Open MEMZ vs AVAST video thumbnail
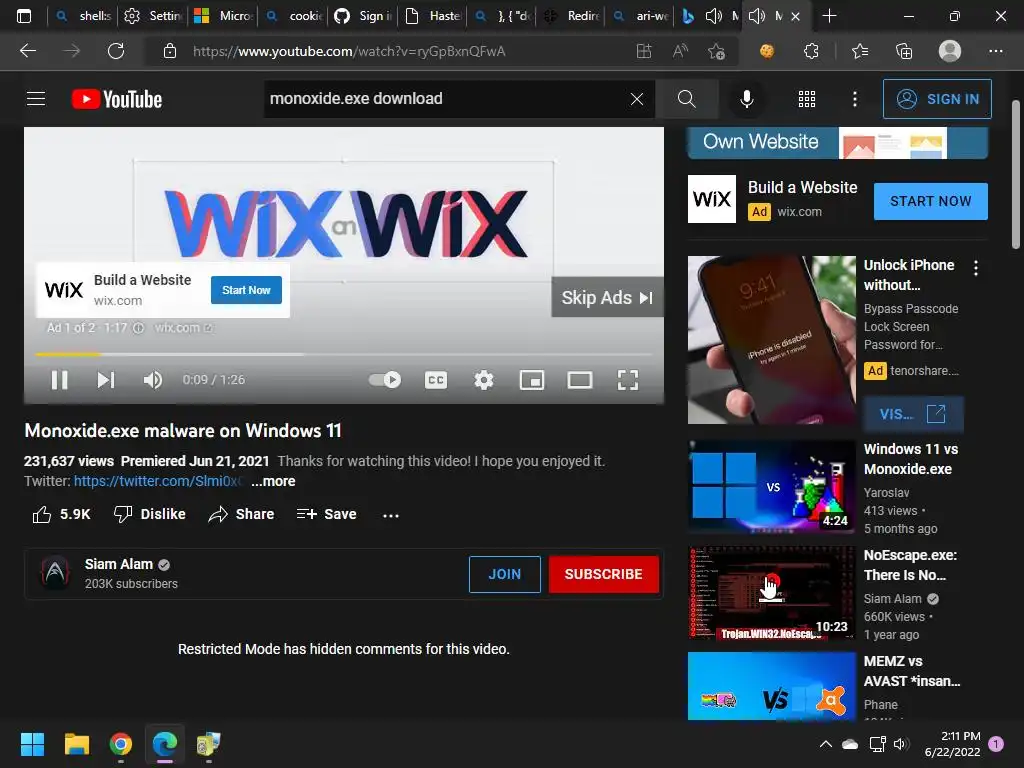Viewport: 1024px width, 768px height. click(771, 686)
